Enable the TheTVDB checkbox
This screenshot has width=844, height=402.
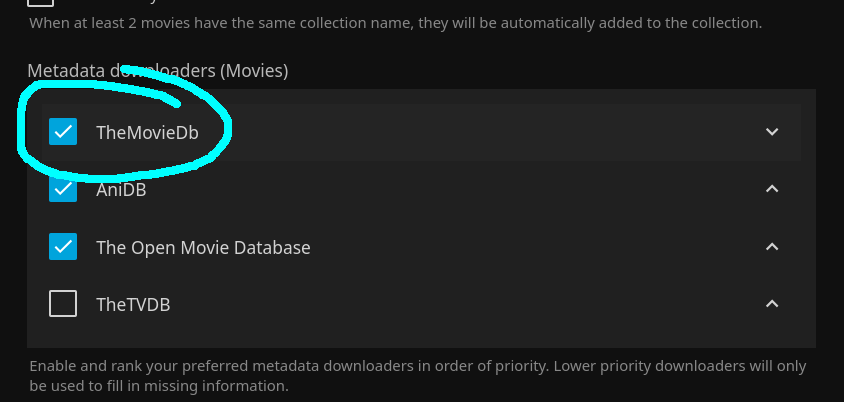point(63,304)
